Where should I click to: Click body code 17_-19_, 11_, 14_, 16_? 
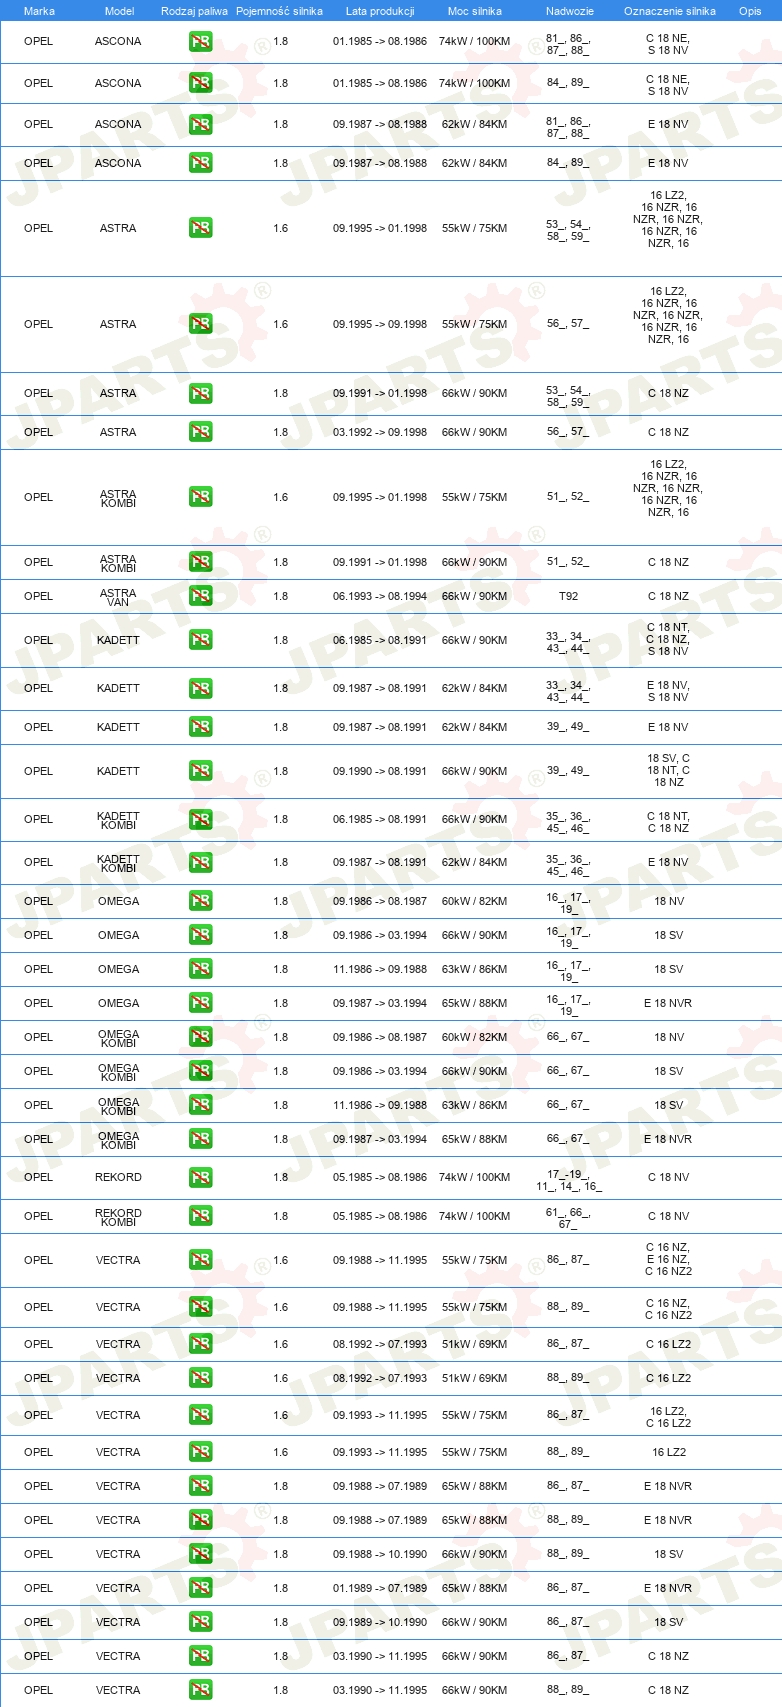(x=568, y=1181)
